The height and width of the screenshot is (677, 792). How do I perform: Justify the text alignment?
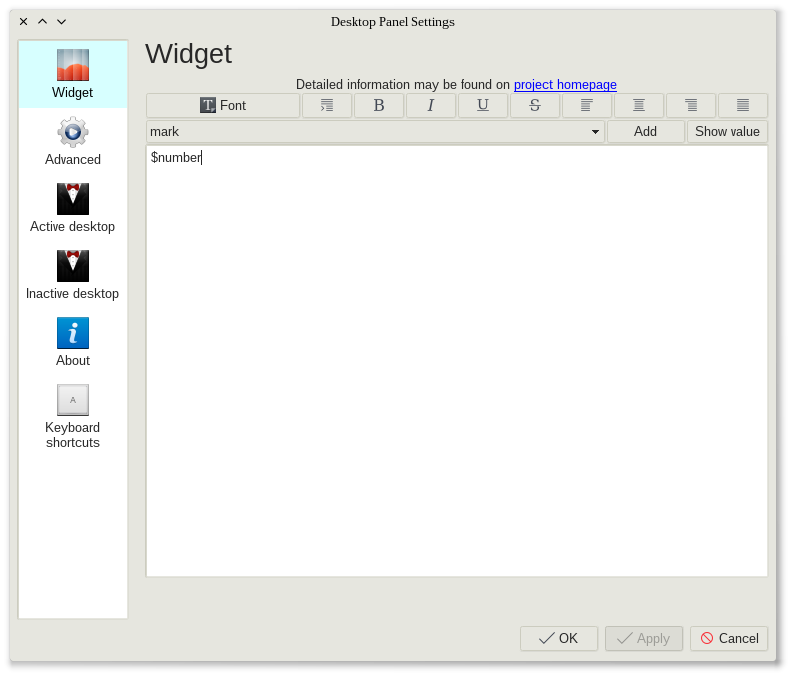[743, 105]
